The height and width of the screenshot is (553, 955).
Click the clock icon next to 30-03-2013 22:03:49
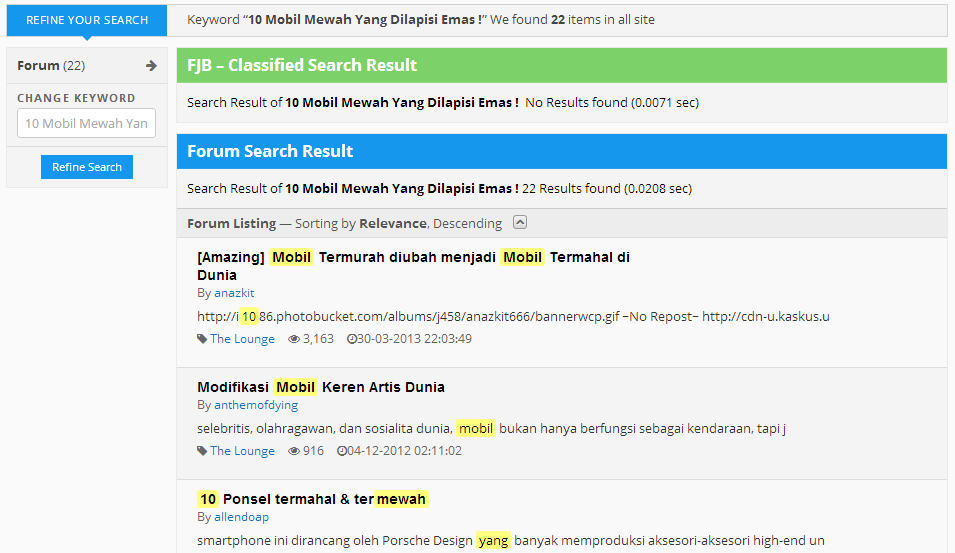click(x=351, y=339)
